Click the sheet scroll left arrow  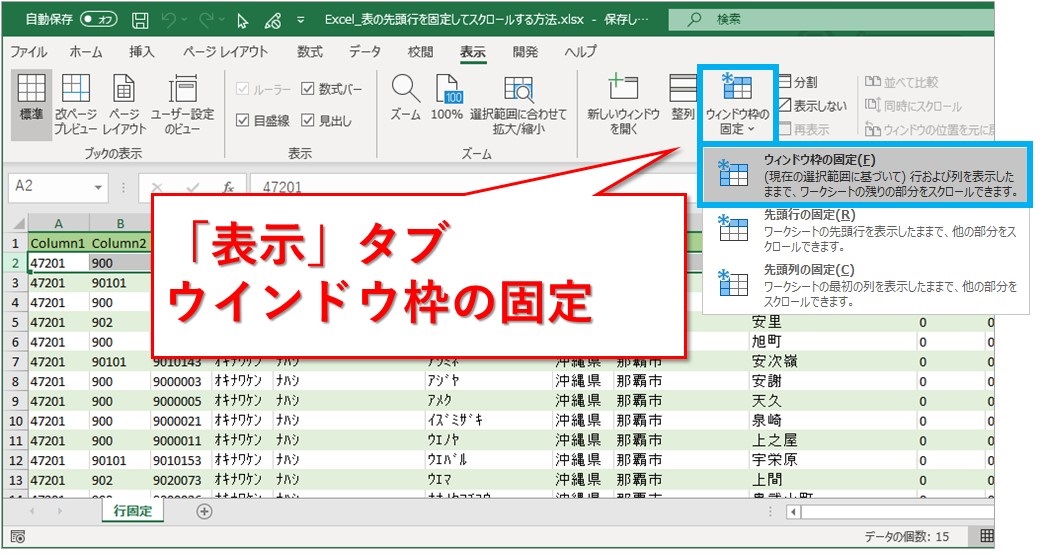click(31, 511)
